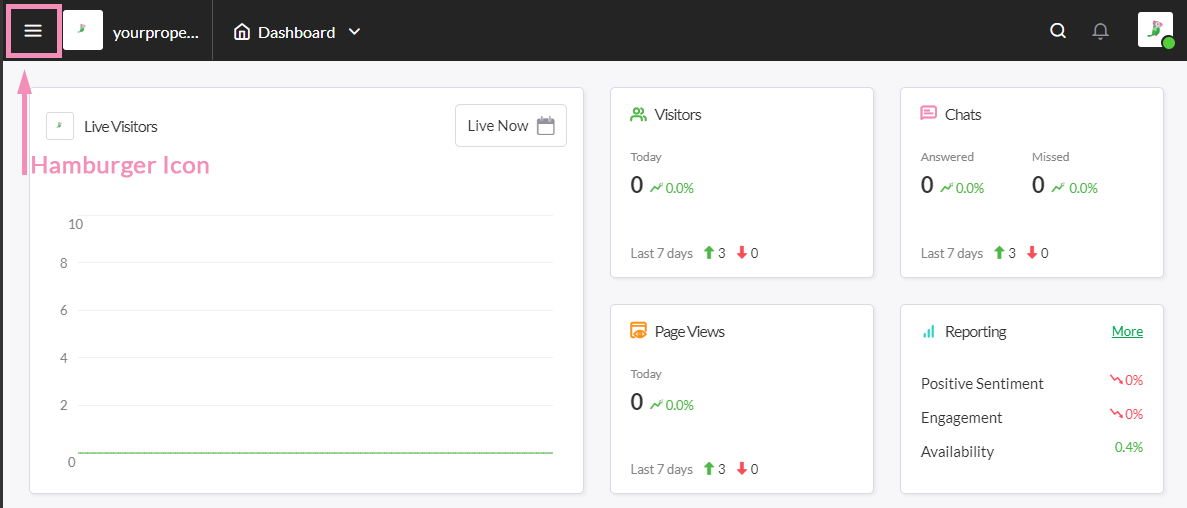Click Last 7 days in Chats card

(x=952, y=253)
